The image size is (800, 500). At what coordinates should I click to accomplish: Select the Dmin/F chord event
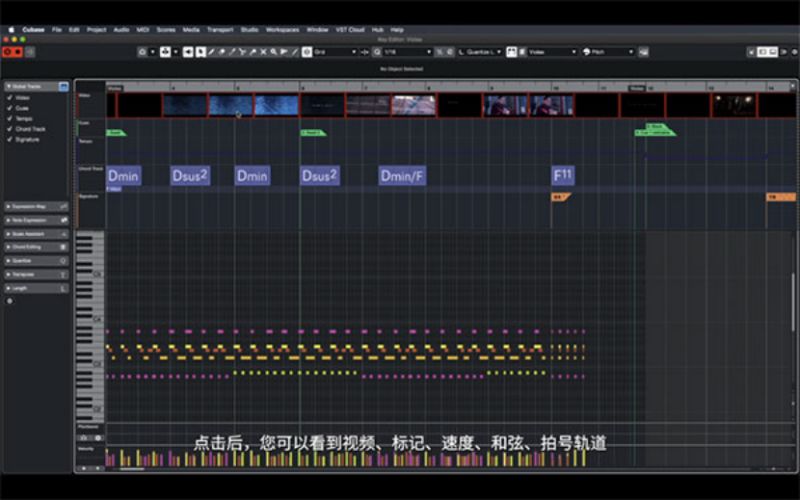402,176
